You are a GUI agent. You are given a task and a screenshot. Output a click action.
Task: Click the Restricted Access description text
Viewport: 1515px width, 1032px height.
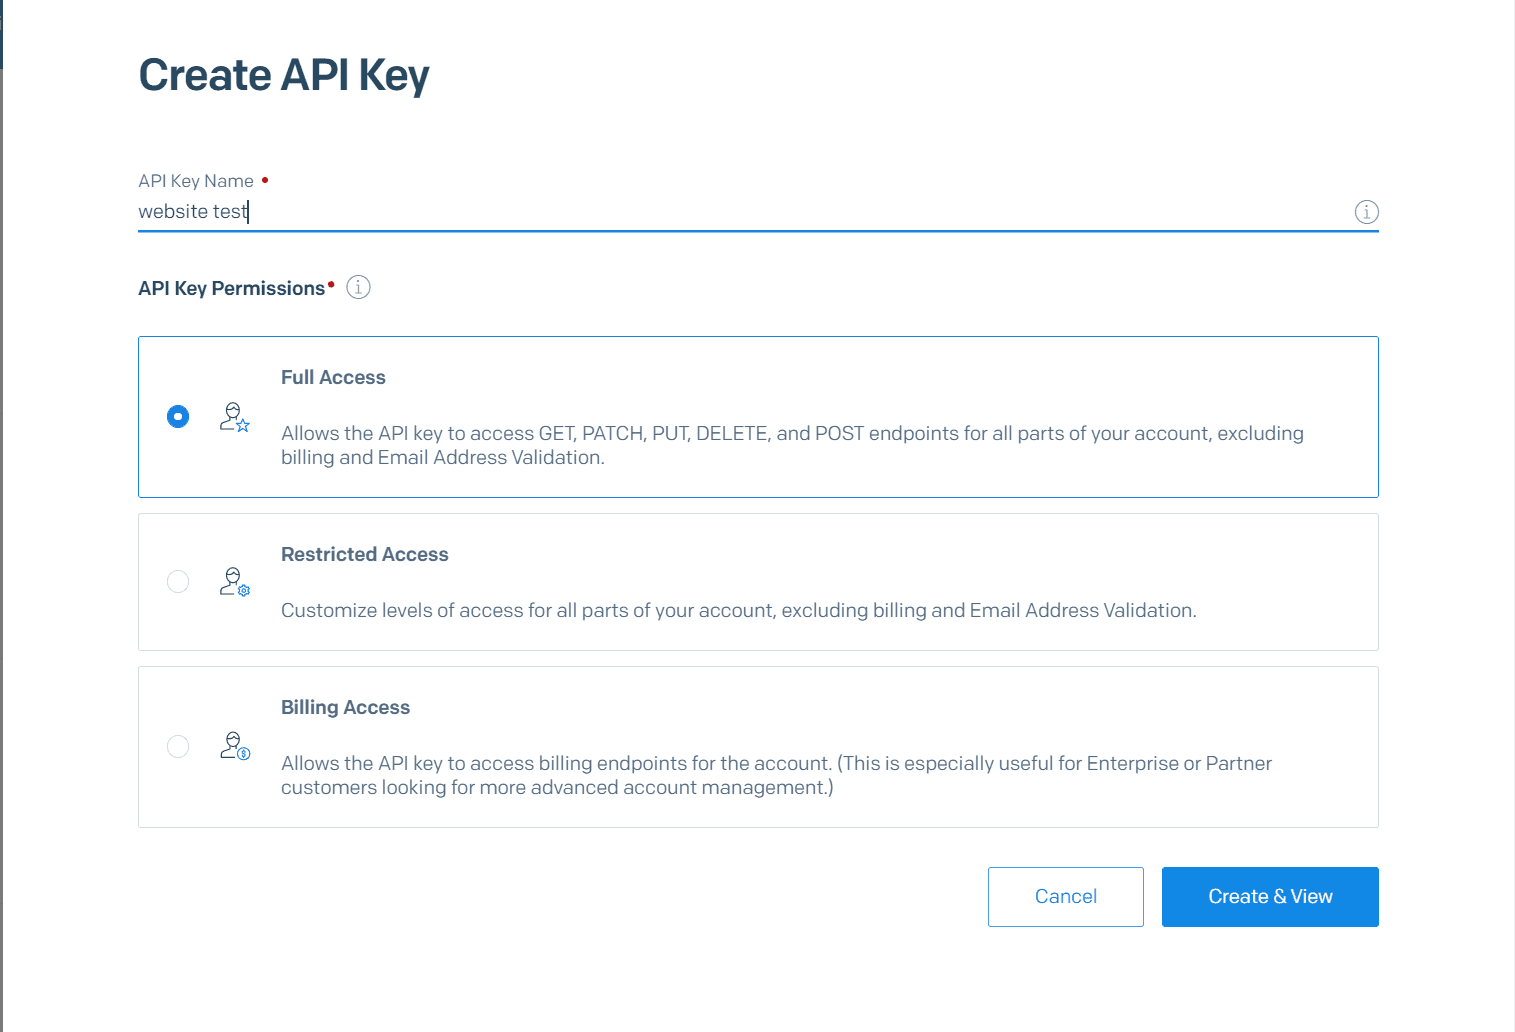coord(739,610)
